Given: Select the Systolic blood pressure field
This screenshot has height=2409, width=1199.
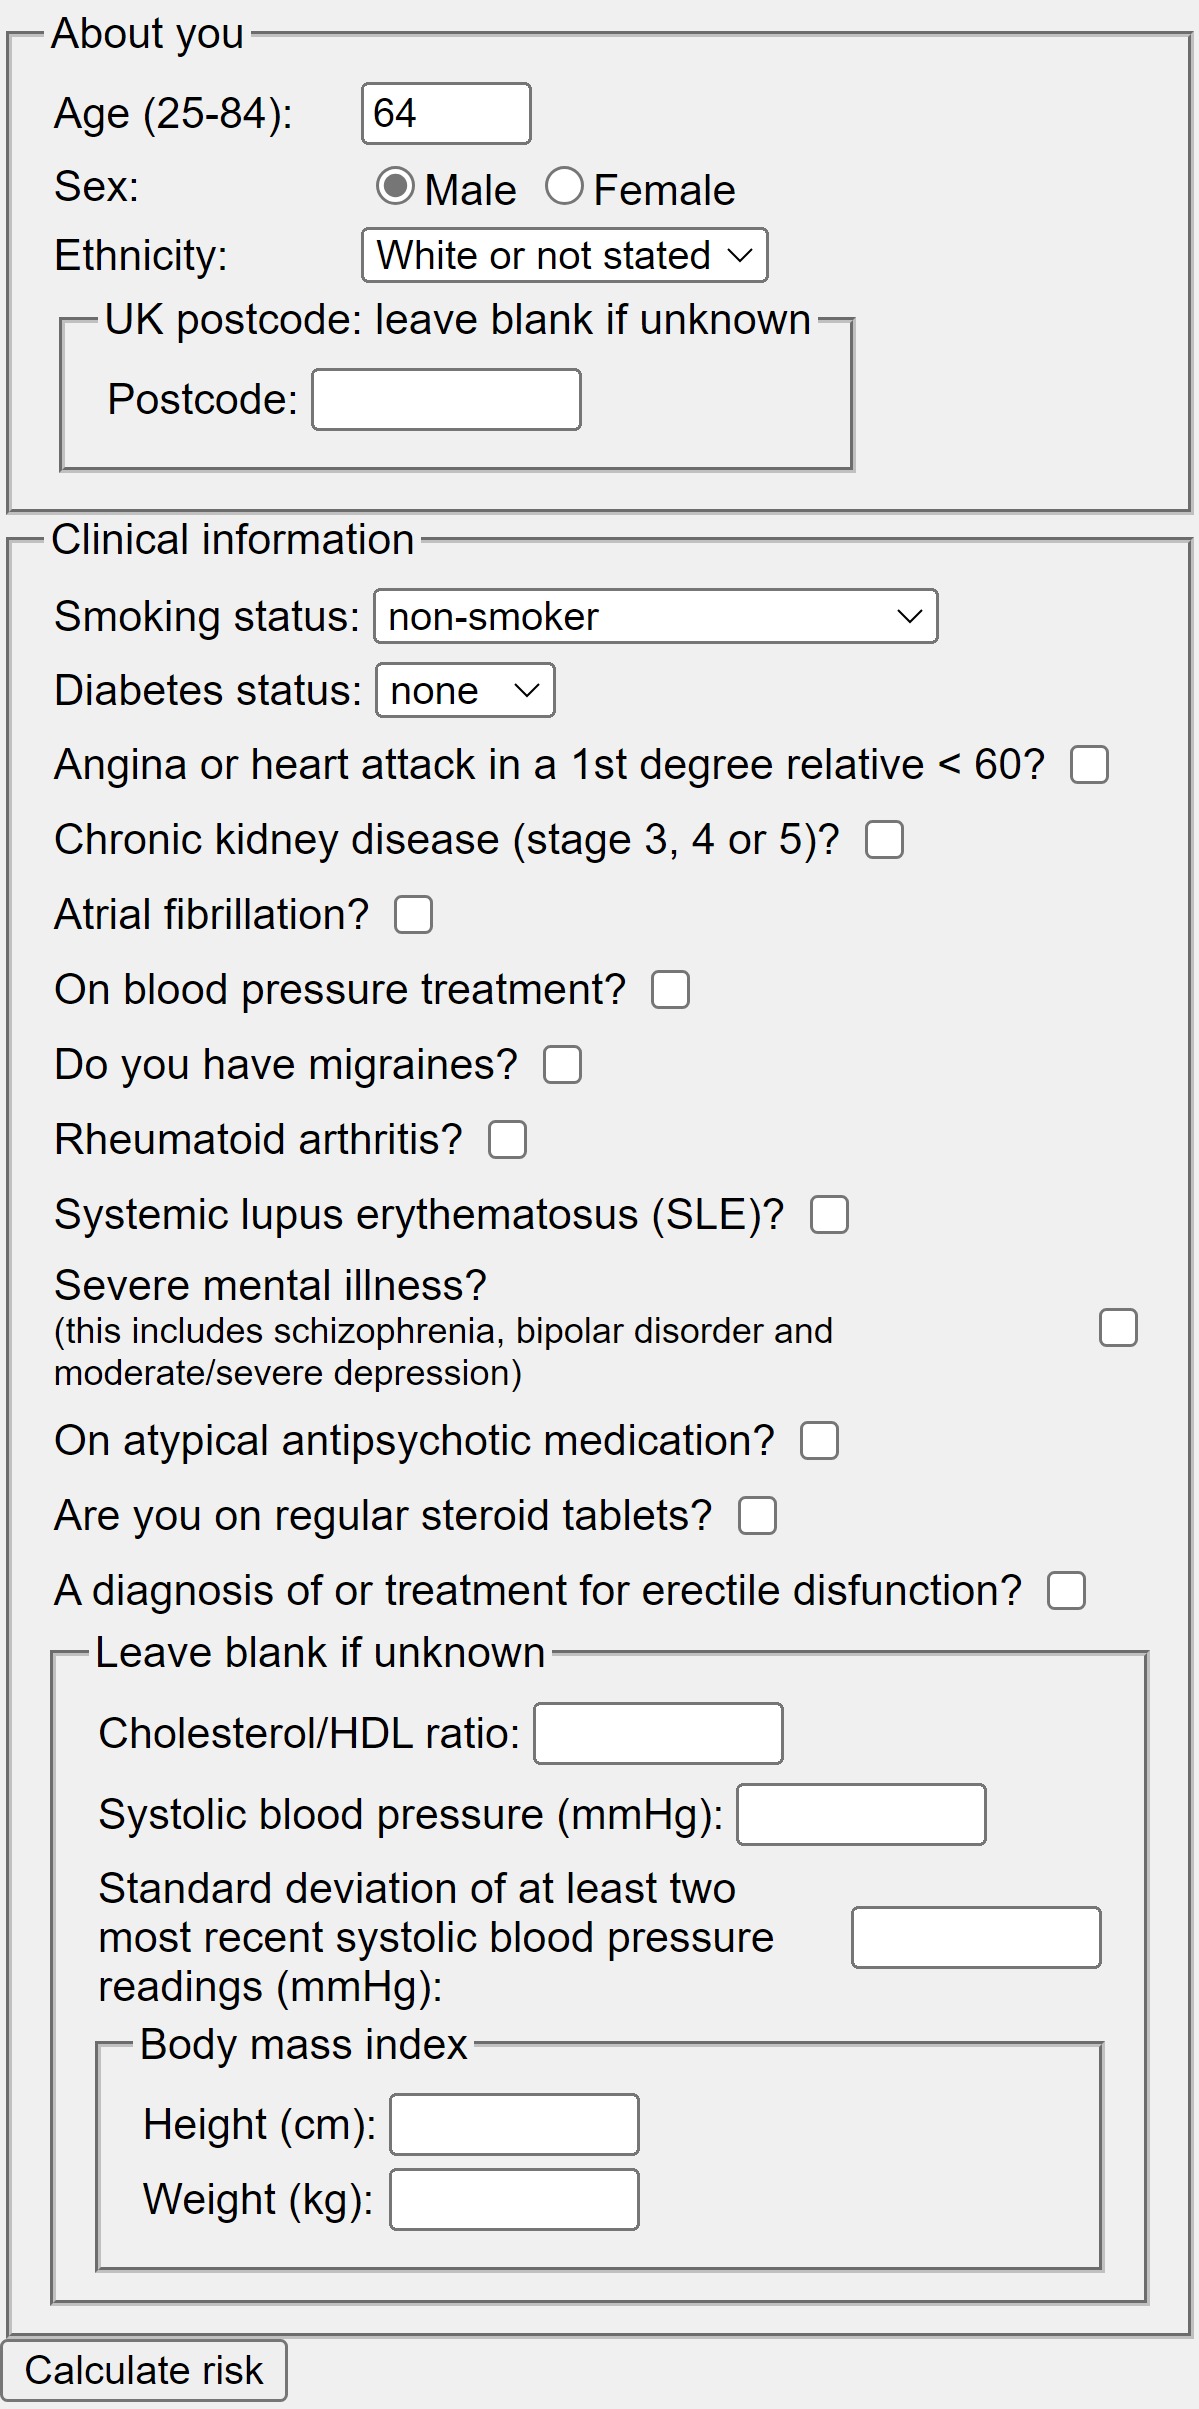Looking at the screenshot, I should click(861, 1815).
